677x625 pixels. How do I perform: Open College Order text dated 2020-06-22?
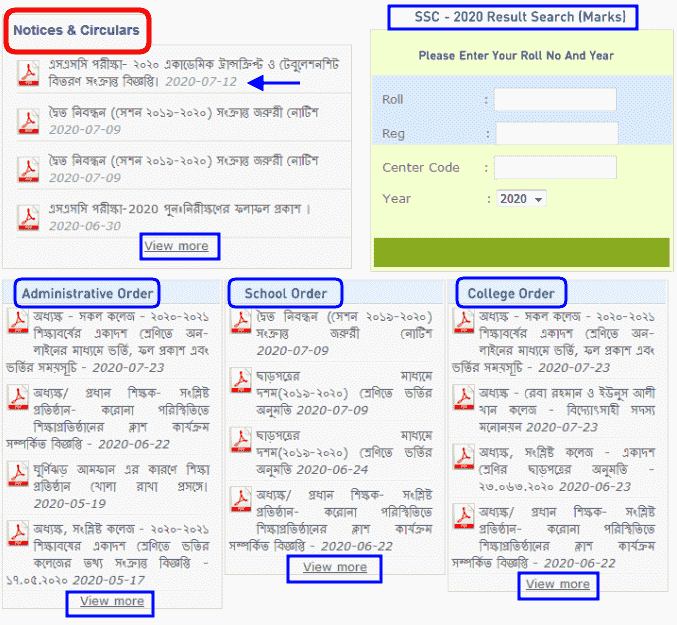(x=554, y=537)
